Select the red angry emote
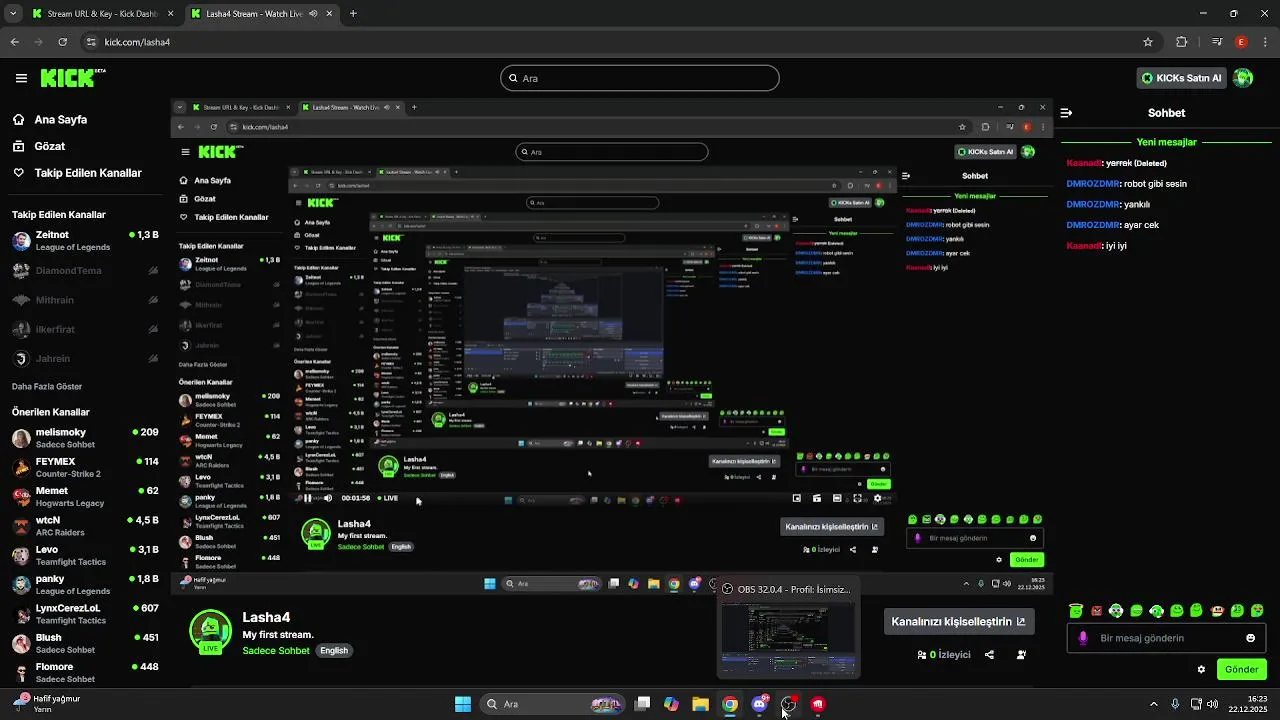This screenshot has height=720, width=1280. pyautogui.click(x=1096, y=611)
